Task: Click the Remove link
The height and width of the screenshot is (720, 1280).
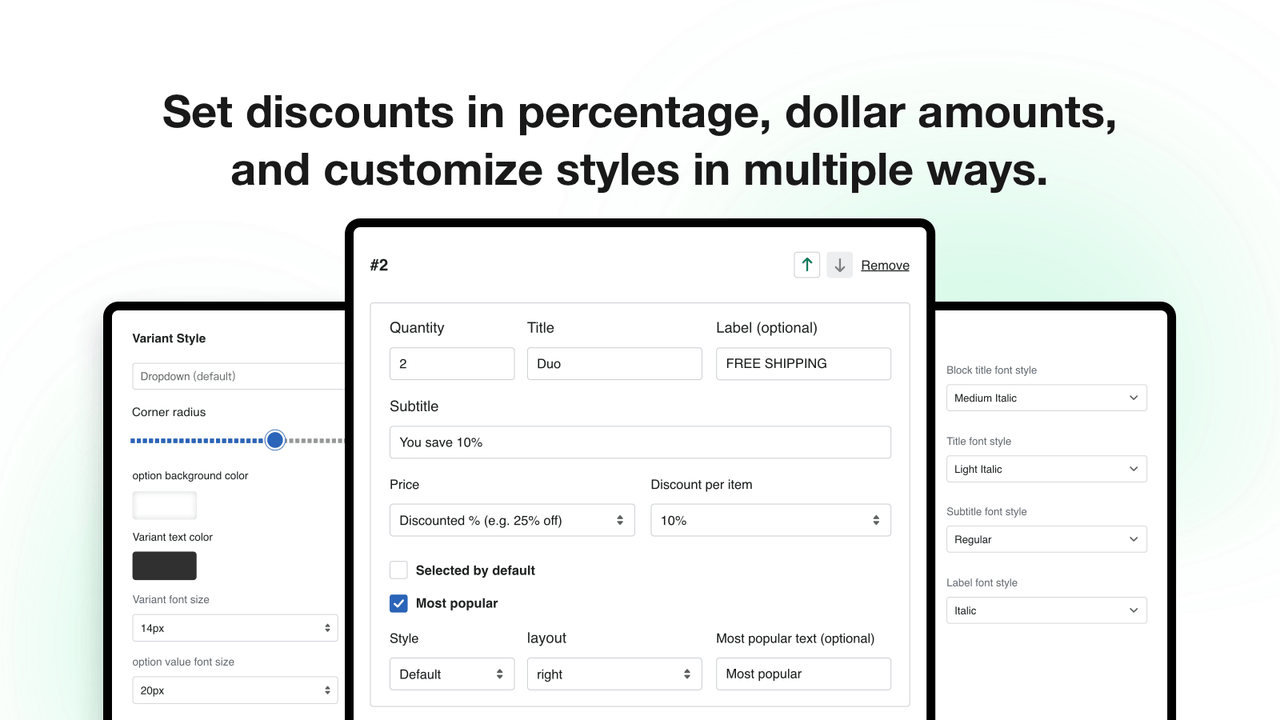Action: pos(884,264)
